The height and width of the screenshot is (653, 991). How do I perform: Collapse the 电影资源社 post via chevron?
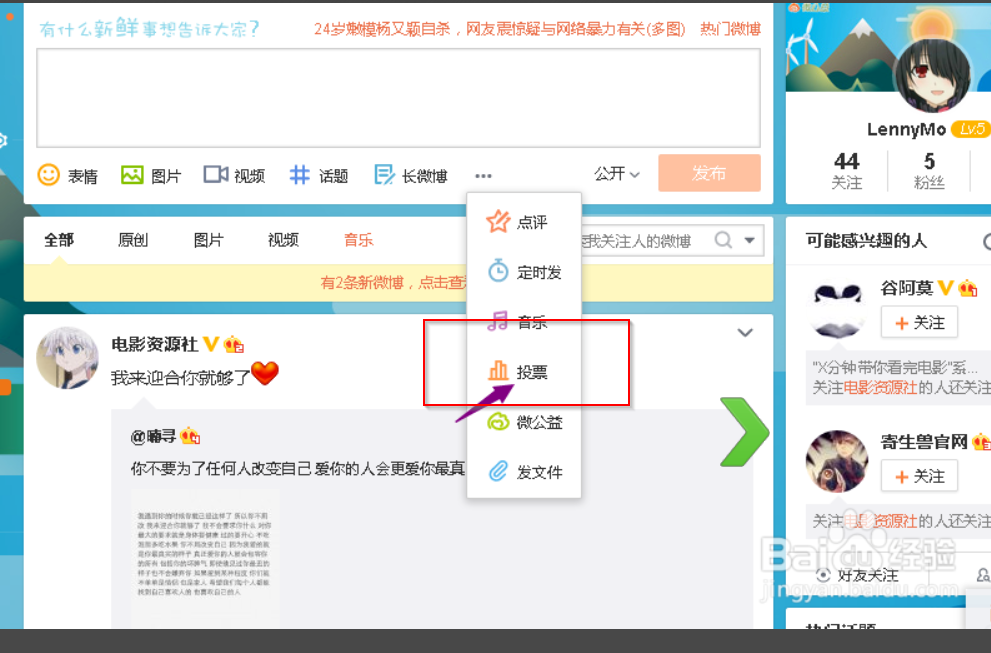(744, 332)
